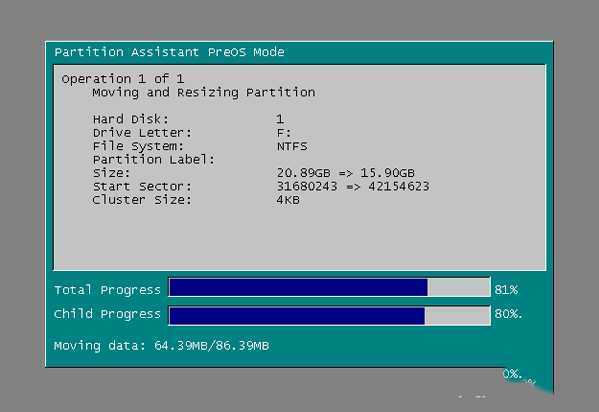The height and width of the screenshot is (412, 599).
Task: Click the '31680243 => 42154623' sector value
Action: [x=353, y=187]
